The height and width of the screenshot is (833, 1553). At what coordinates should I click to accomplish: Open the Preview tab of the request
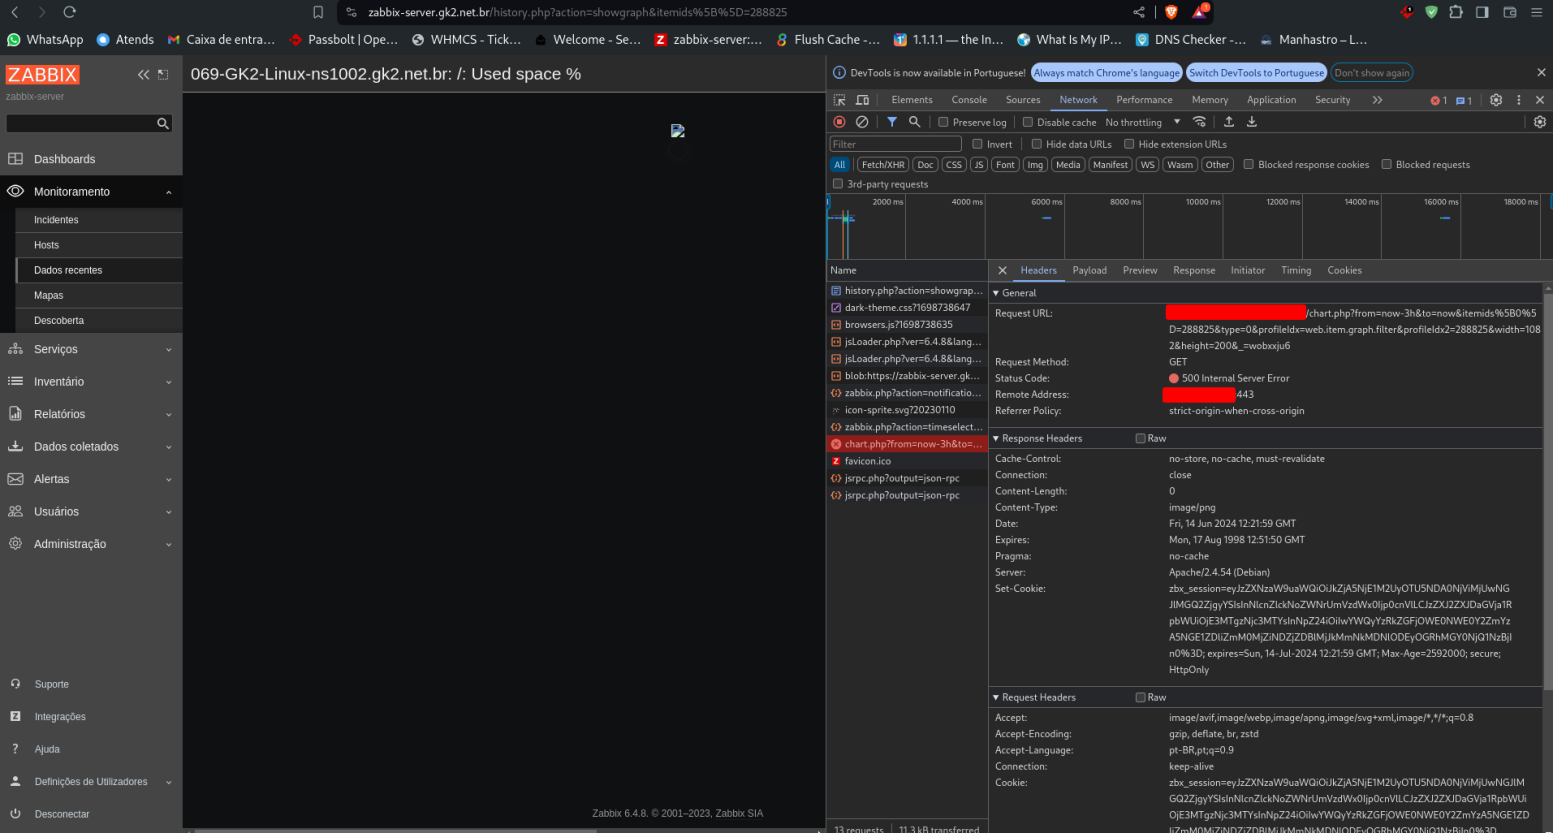[x=1139, y=270]
